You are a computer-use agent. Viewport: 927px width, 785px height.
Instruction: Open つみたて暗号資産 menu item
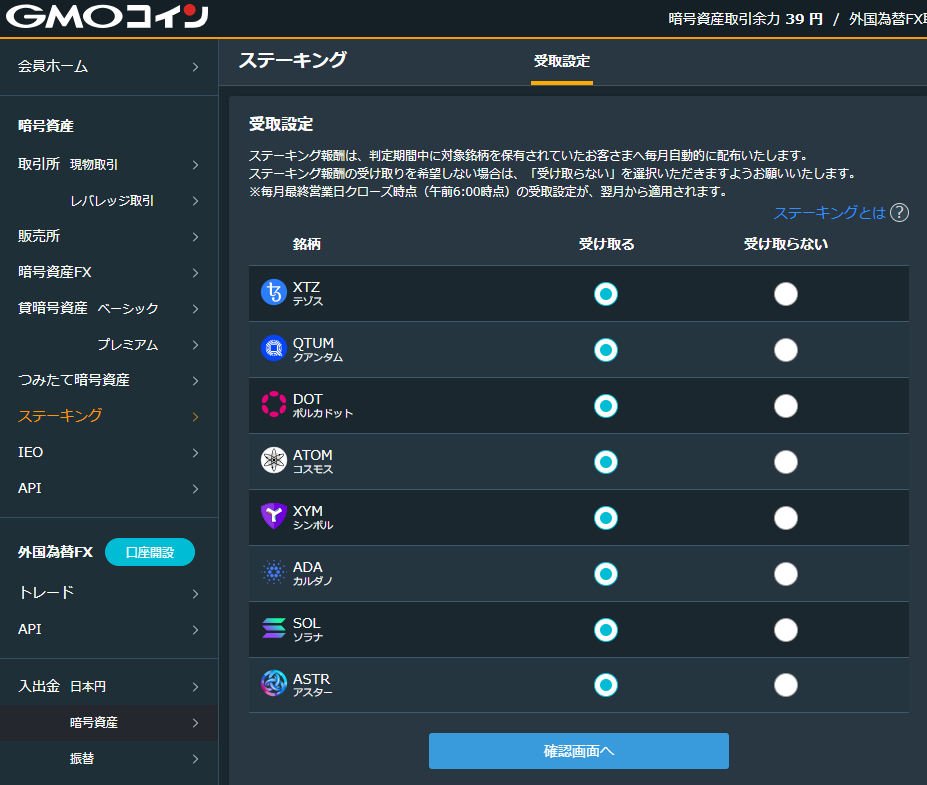pos(109,380)
